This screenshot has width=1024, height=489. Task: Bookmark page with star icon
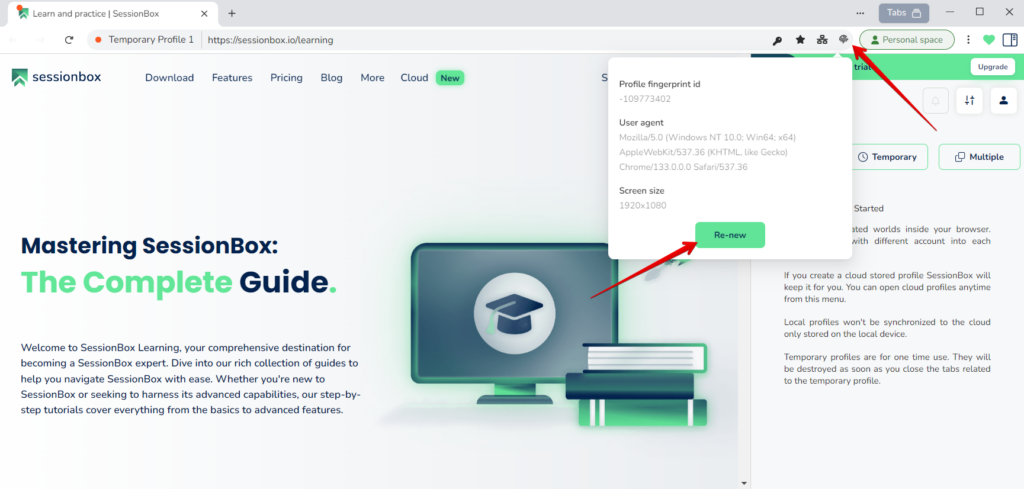(800, 40)
